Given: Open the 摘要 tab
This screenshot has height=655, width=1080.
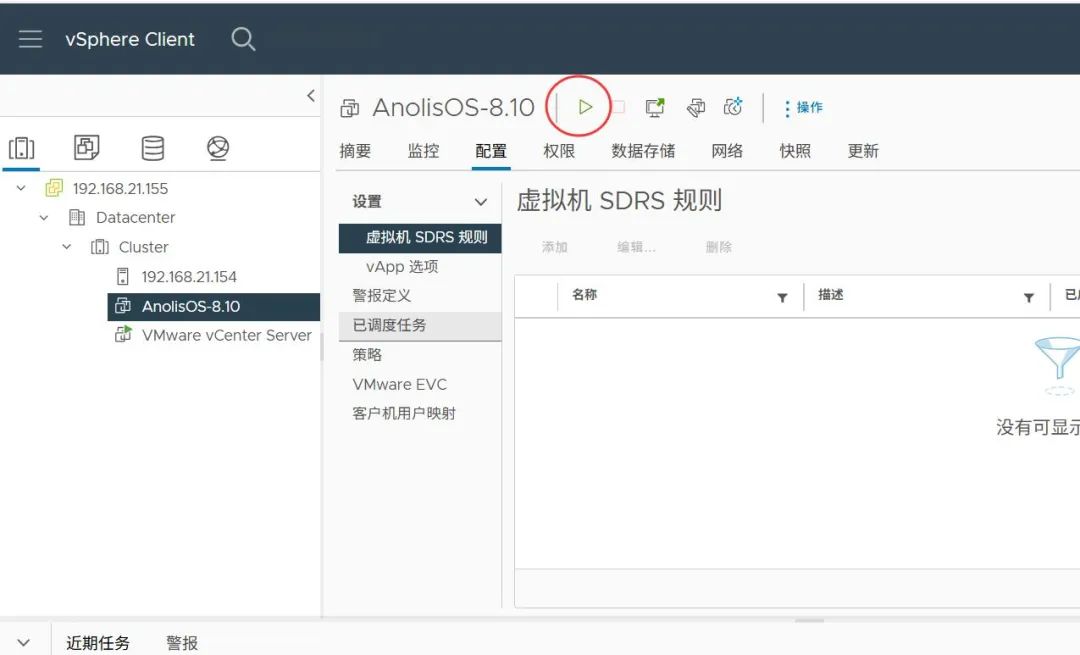Looking at the screenshot, I should pos(355,151).
